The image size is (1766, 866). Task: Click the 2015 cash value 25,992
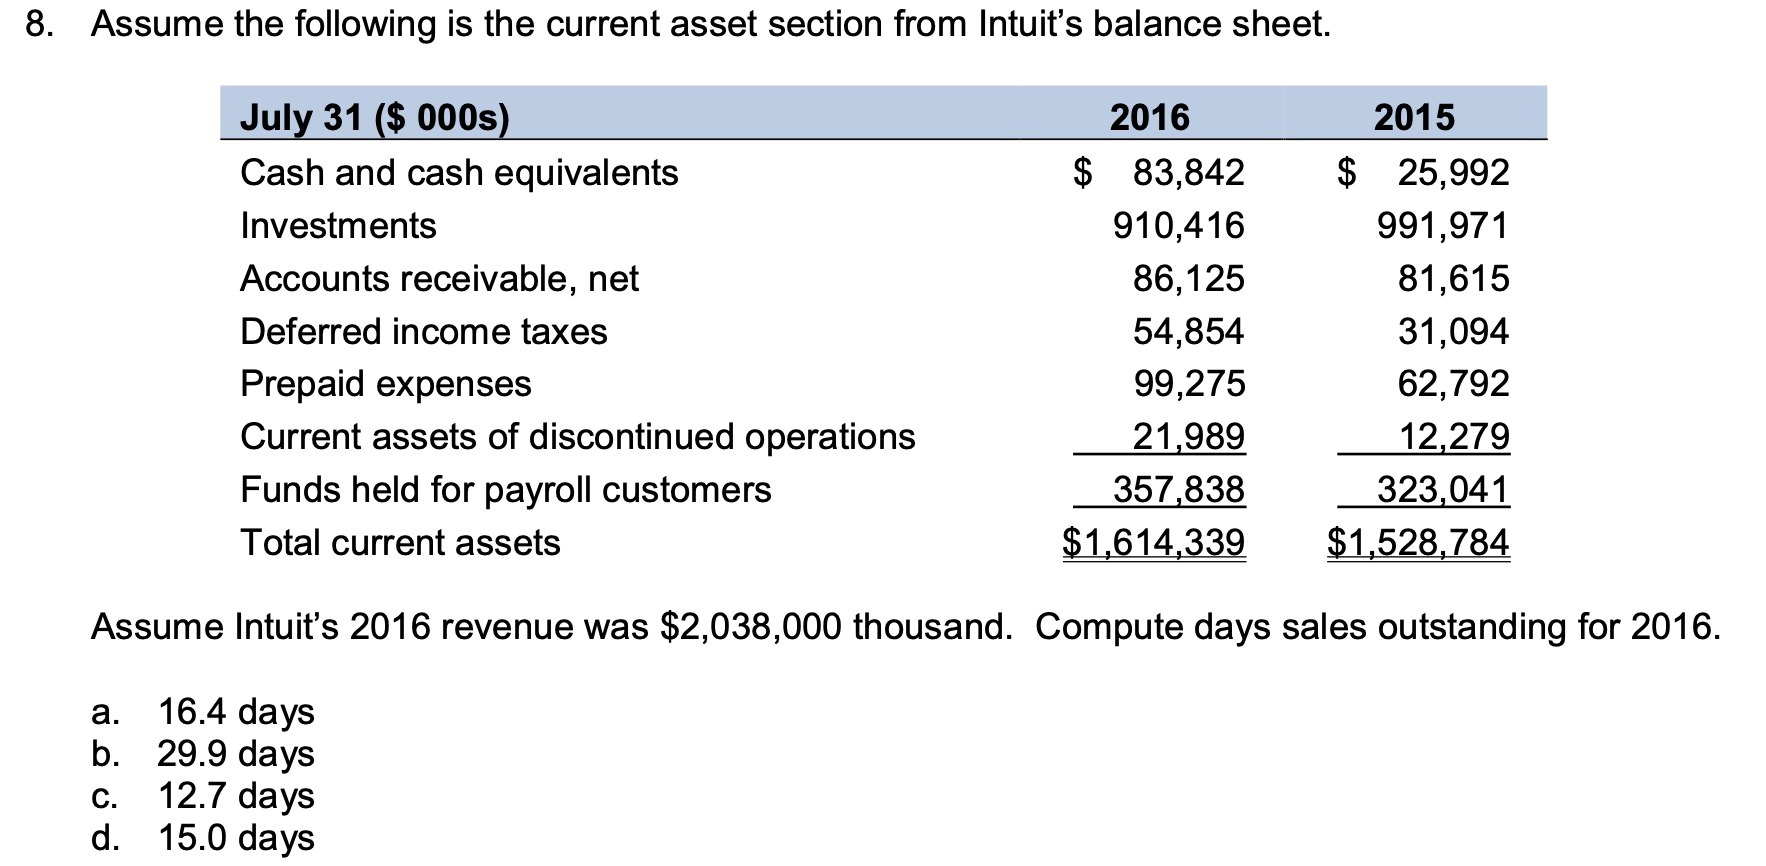[1453, 173]
